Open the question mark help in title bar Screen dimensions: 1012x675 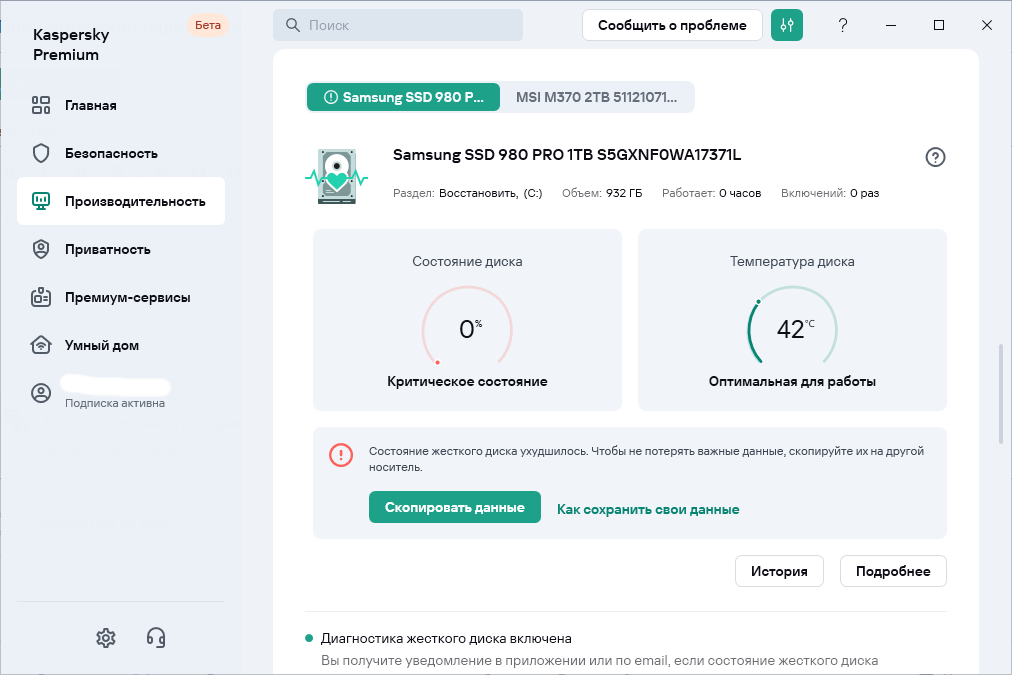(843, 25)
